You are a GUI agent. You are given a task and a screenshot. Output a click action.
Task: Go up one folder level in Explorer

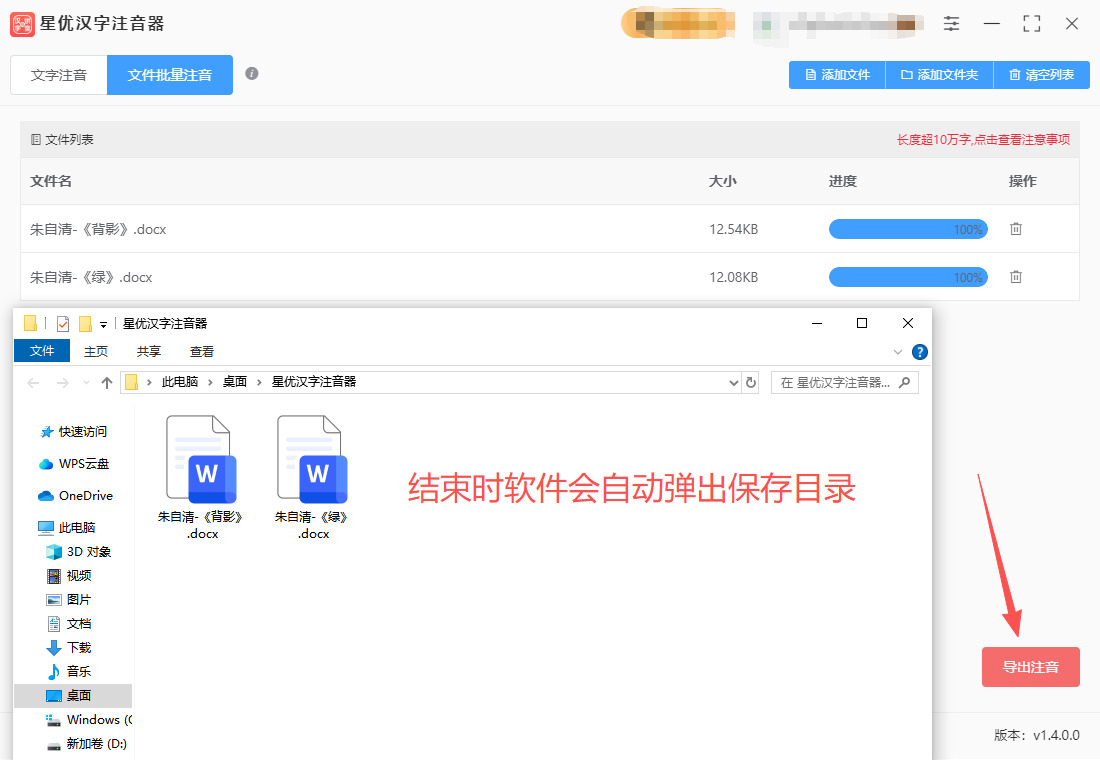[106, 382]
